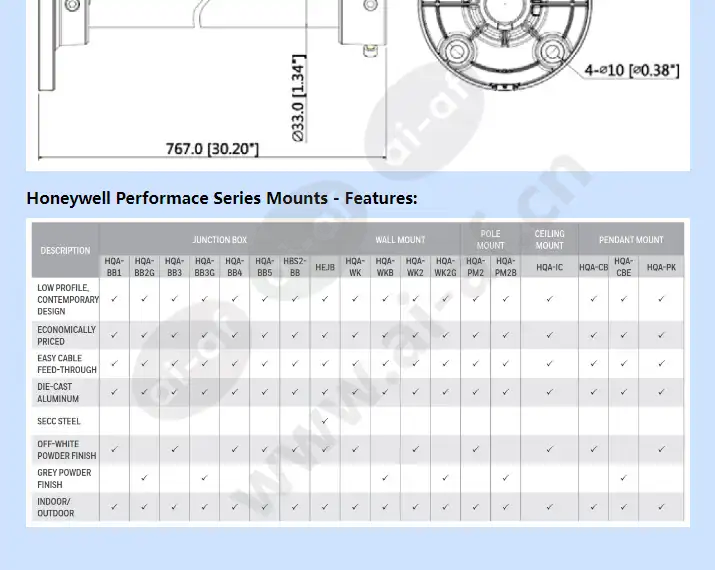The image size is (715, 570).
Task: Select the HQA-BB3G column header
Action: coord(204,267)
